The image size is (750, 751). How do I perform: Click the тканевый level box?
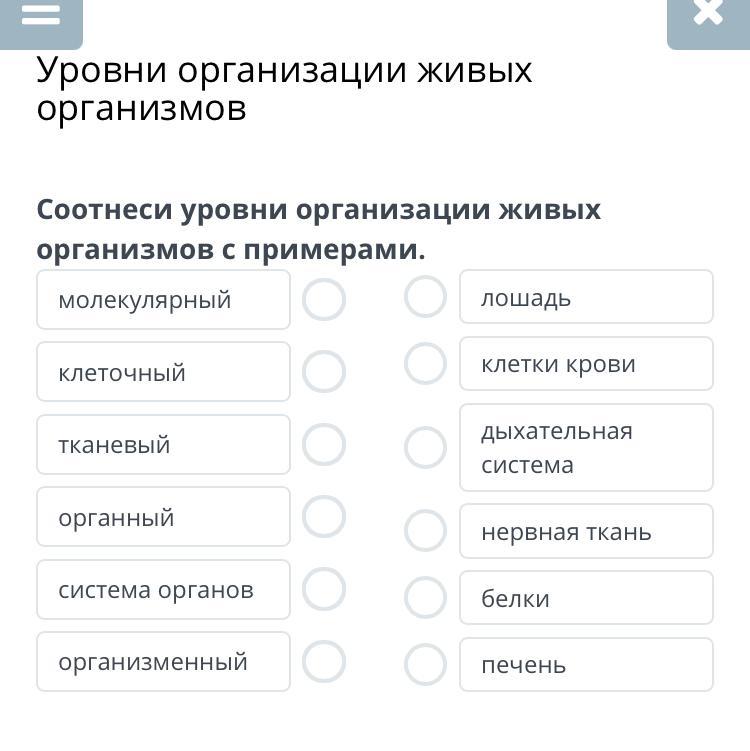163,445
